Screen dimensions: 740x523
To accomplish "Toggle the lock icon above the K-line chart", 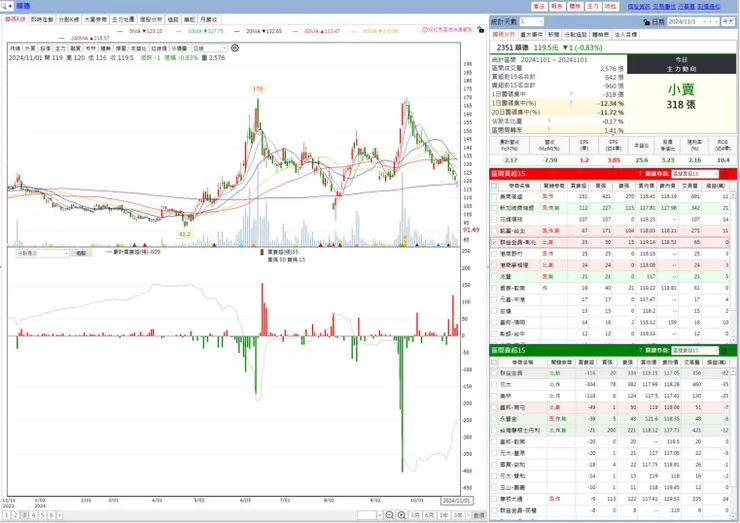I will click(x=480, y=30).
